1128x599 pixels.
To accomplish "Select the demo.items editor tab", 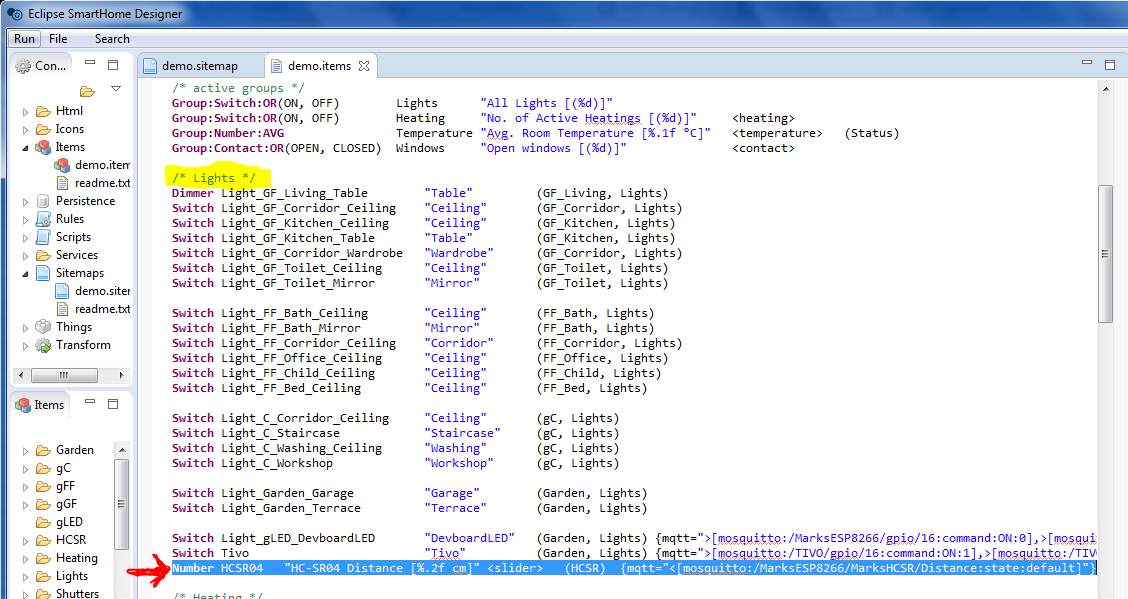I will [319, 66].
